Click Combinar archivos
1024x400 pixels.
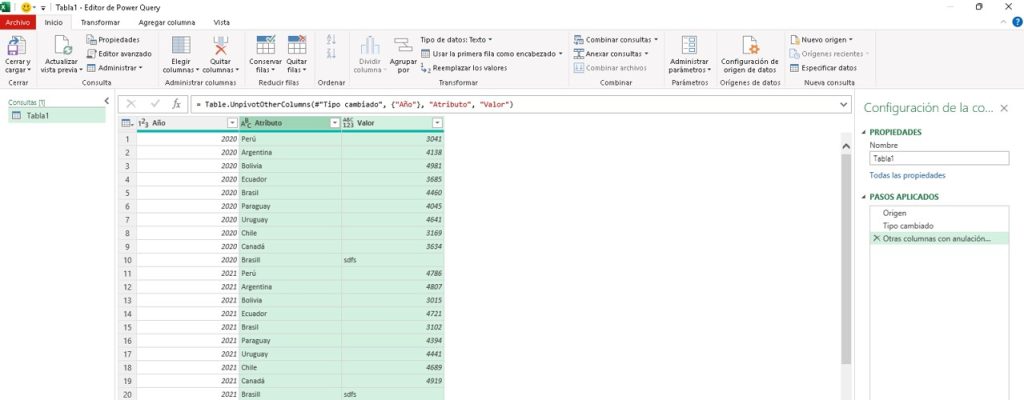click(610, 68)
